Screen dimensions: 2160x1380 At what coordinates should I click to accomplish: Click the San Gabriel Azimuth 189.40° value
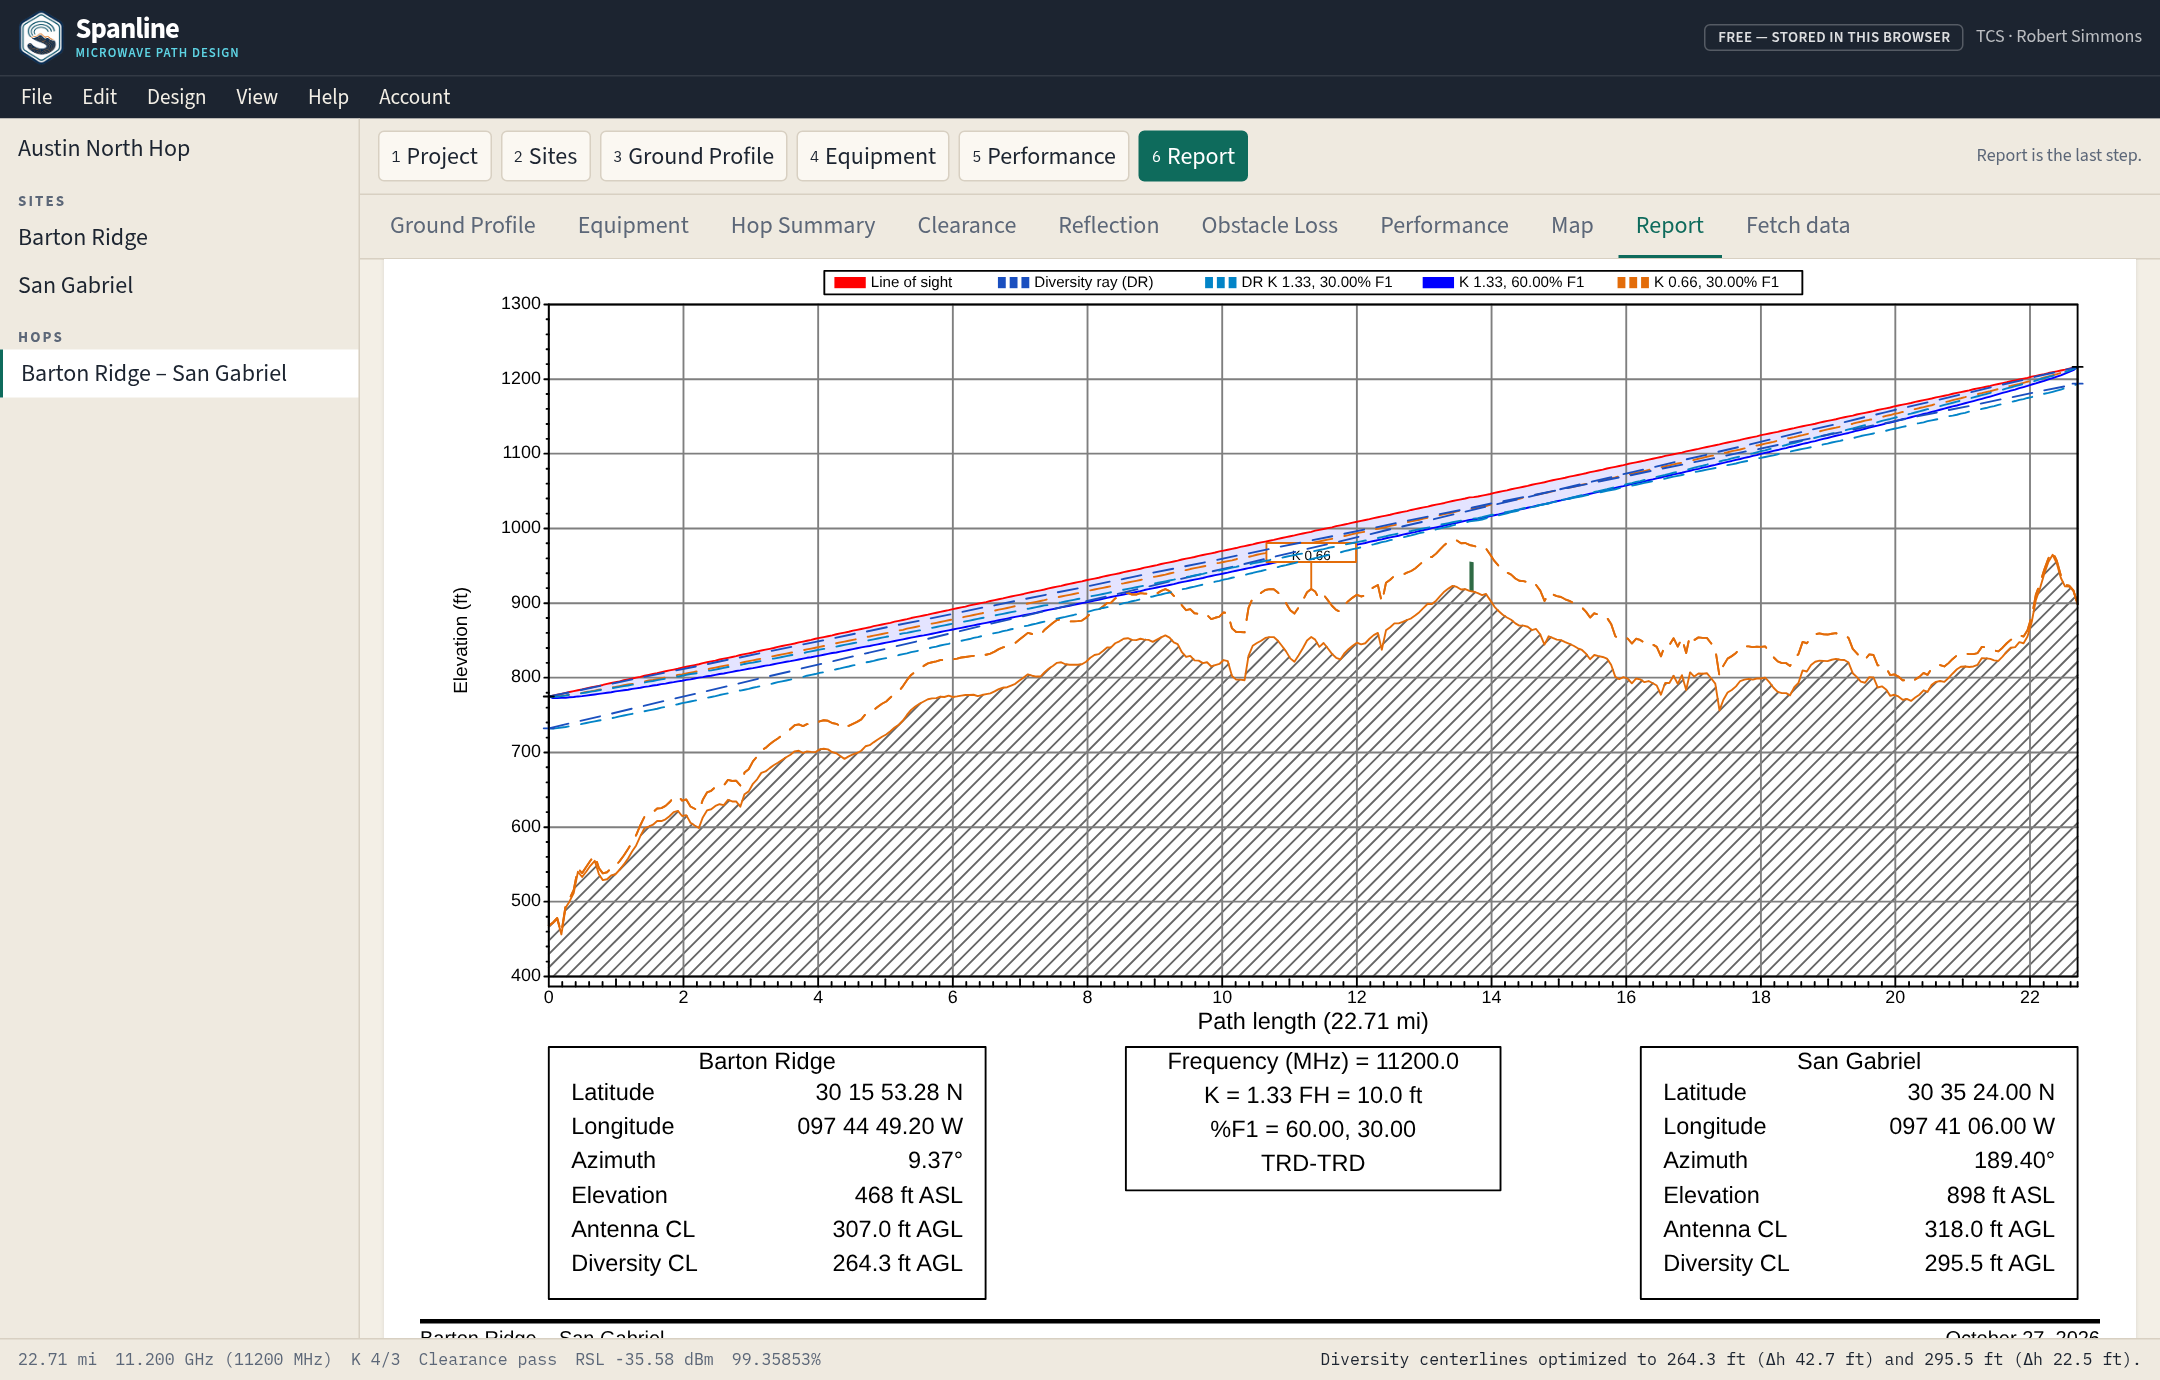click(x=2014, y=1161)
